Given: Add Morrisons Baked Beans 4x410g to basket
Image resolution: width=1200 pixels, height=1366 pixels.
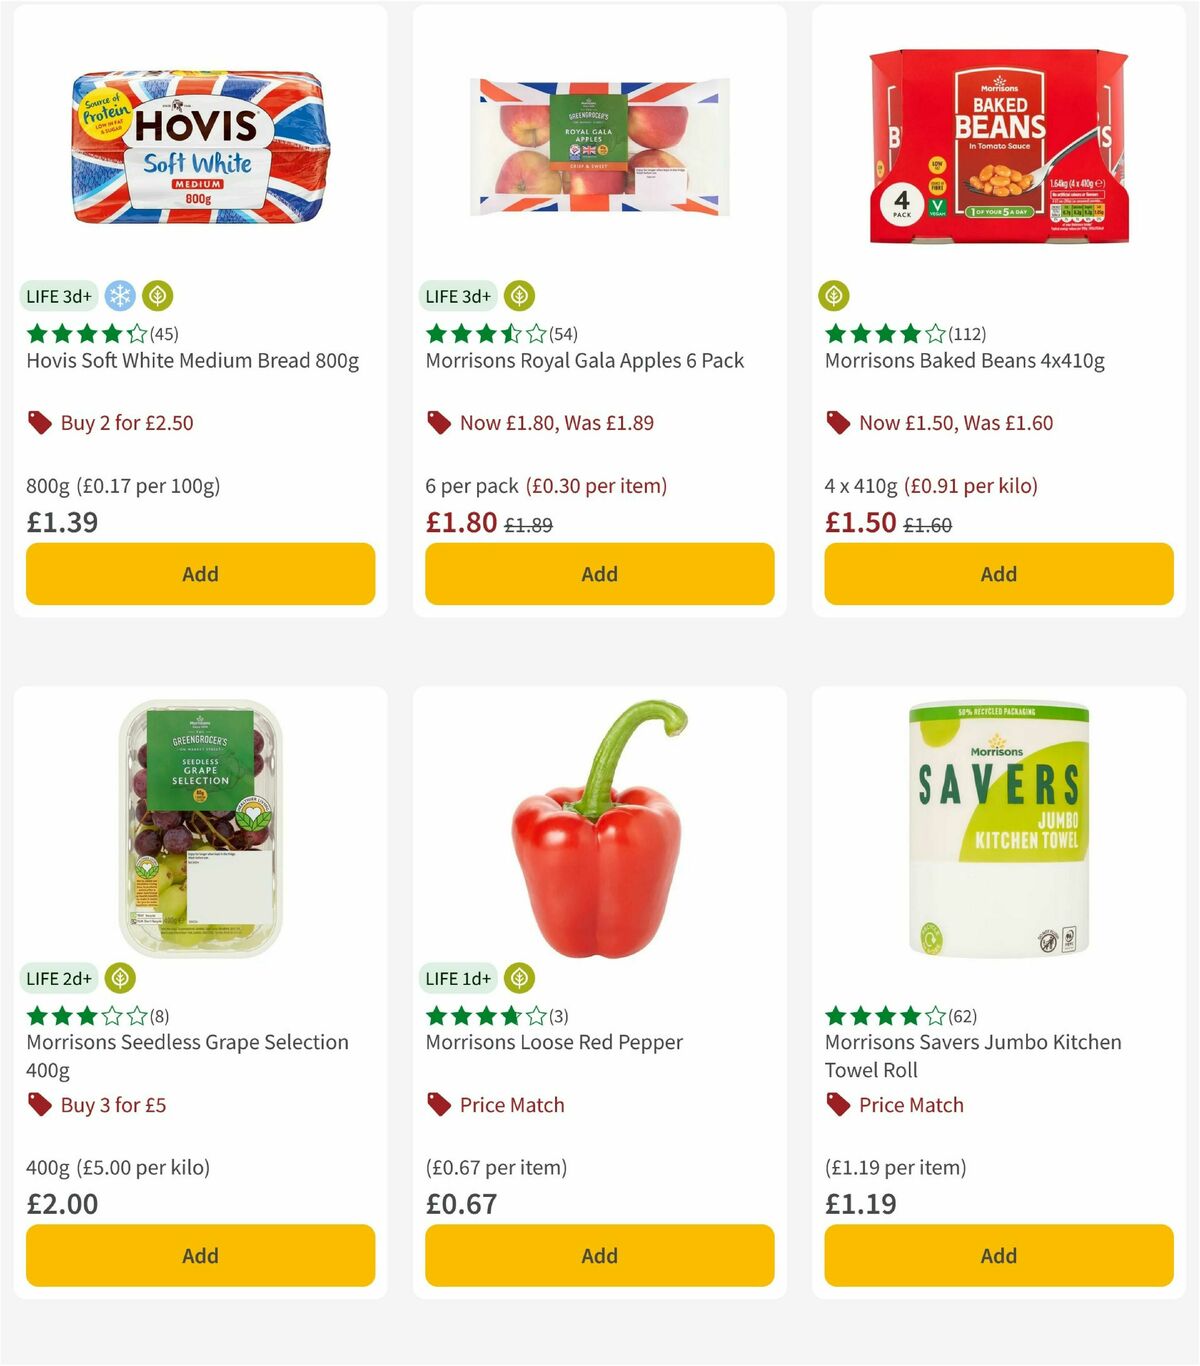Looking at the screenshot, I should (998, 574).
